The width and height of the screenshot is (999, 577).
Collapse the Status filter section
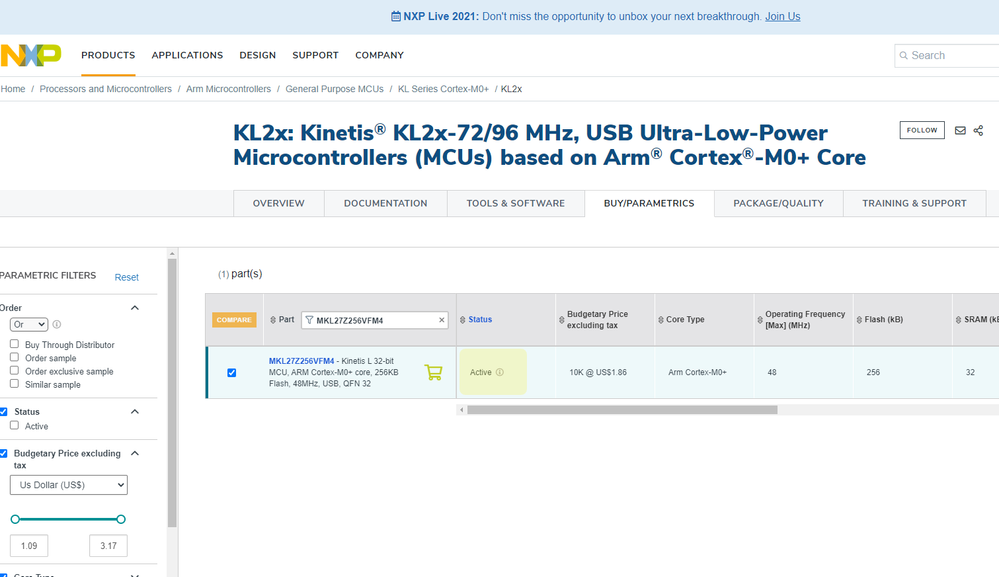pyautogui.click(x=135, y=411)
